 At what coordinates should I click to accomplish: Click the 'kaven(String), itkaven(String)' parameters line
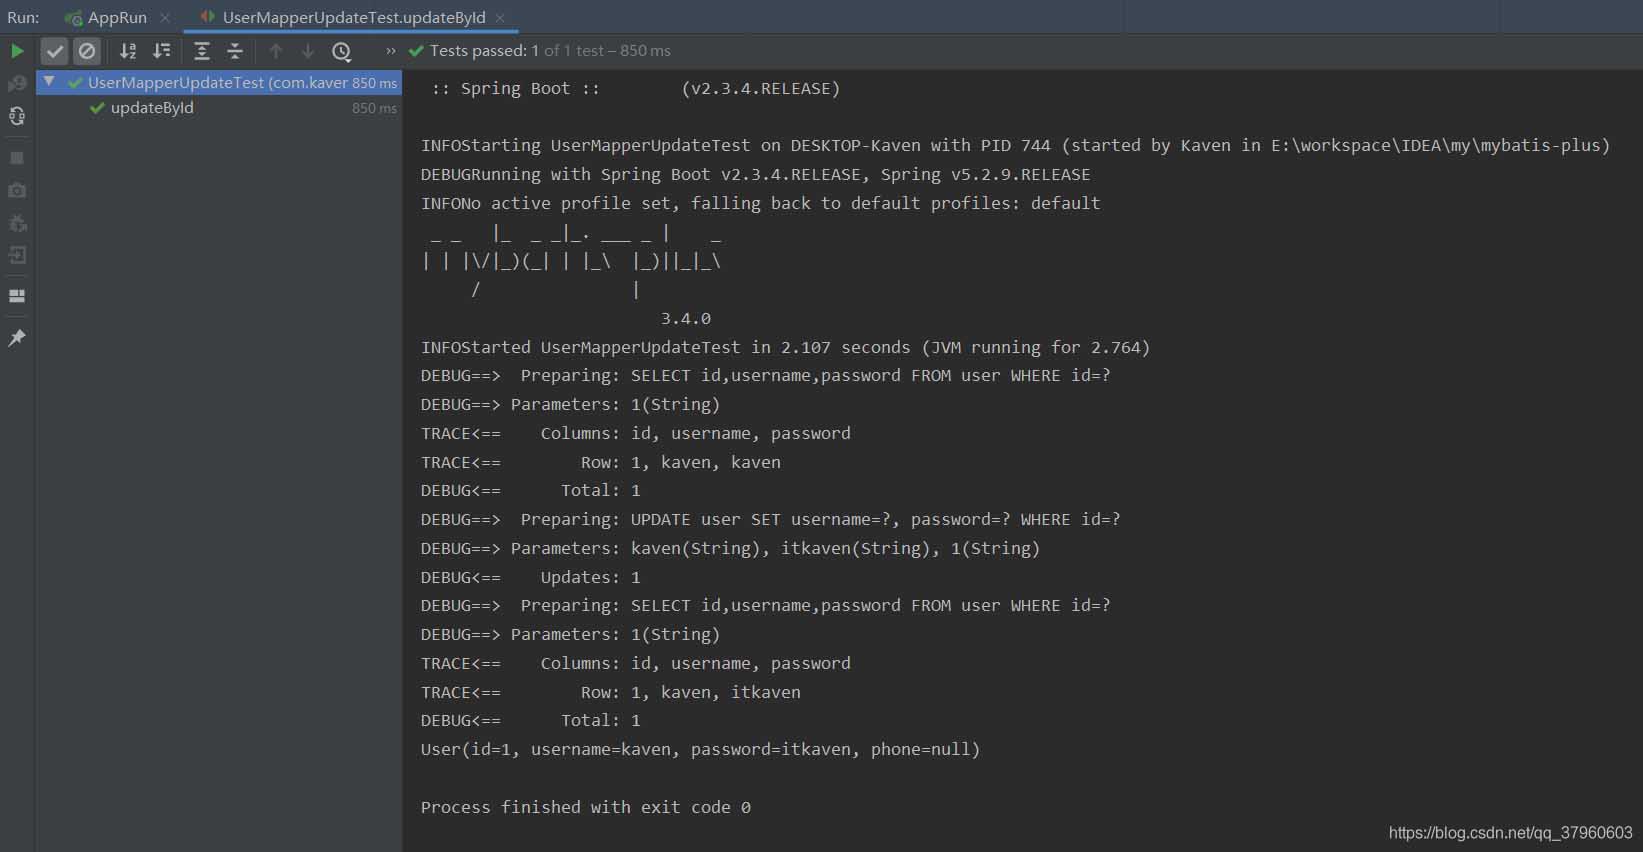(730, 548)
